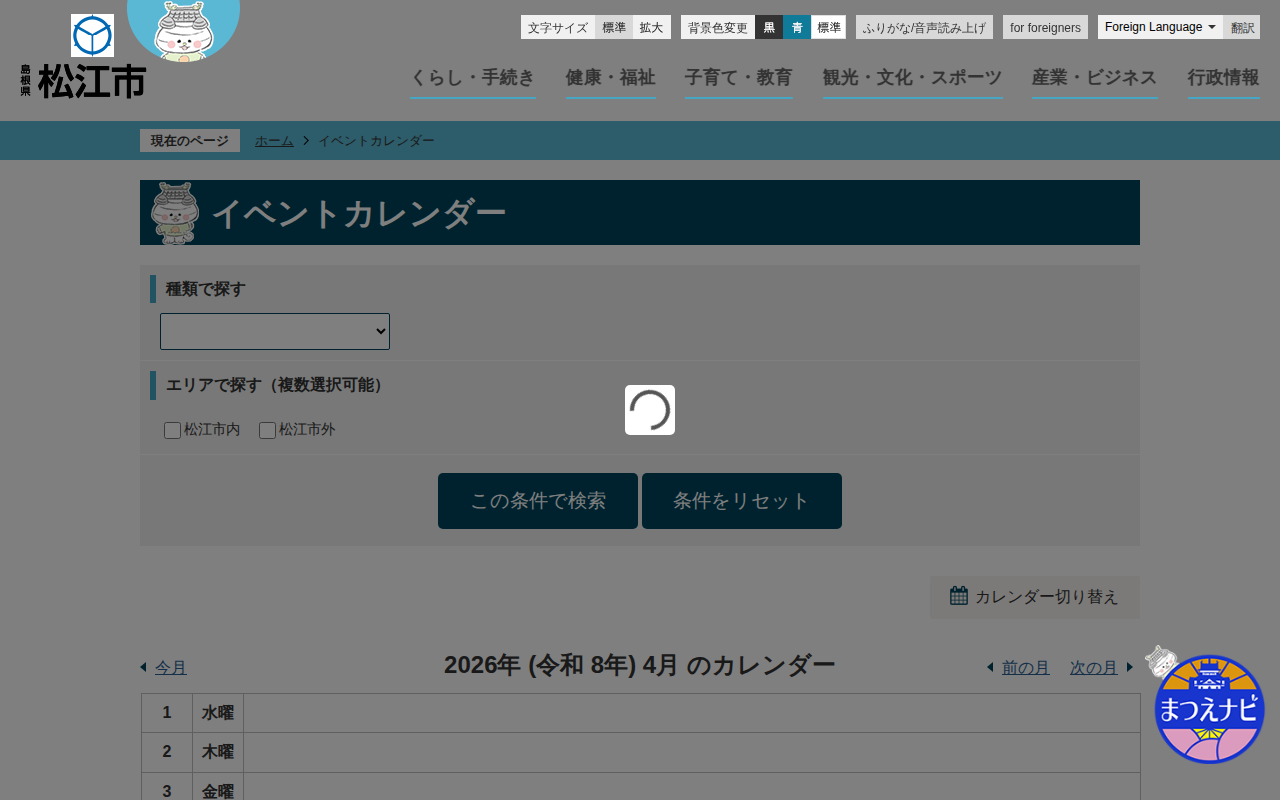1280x800 pixels.
Task: Click the 今月 link
Action: 171,667
